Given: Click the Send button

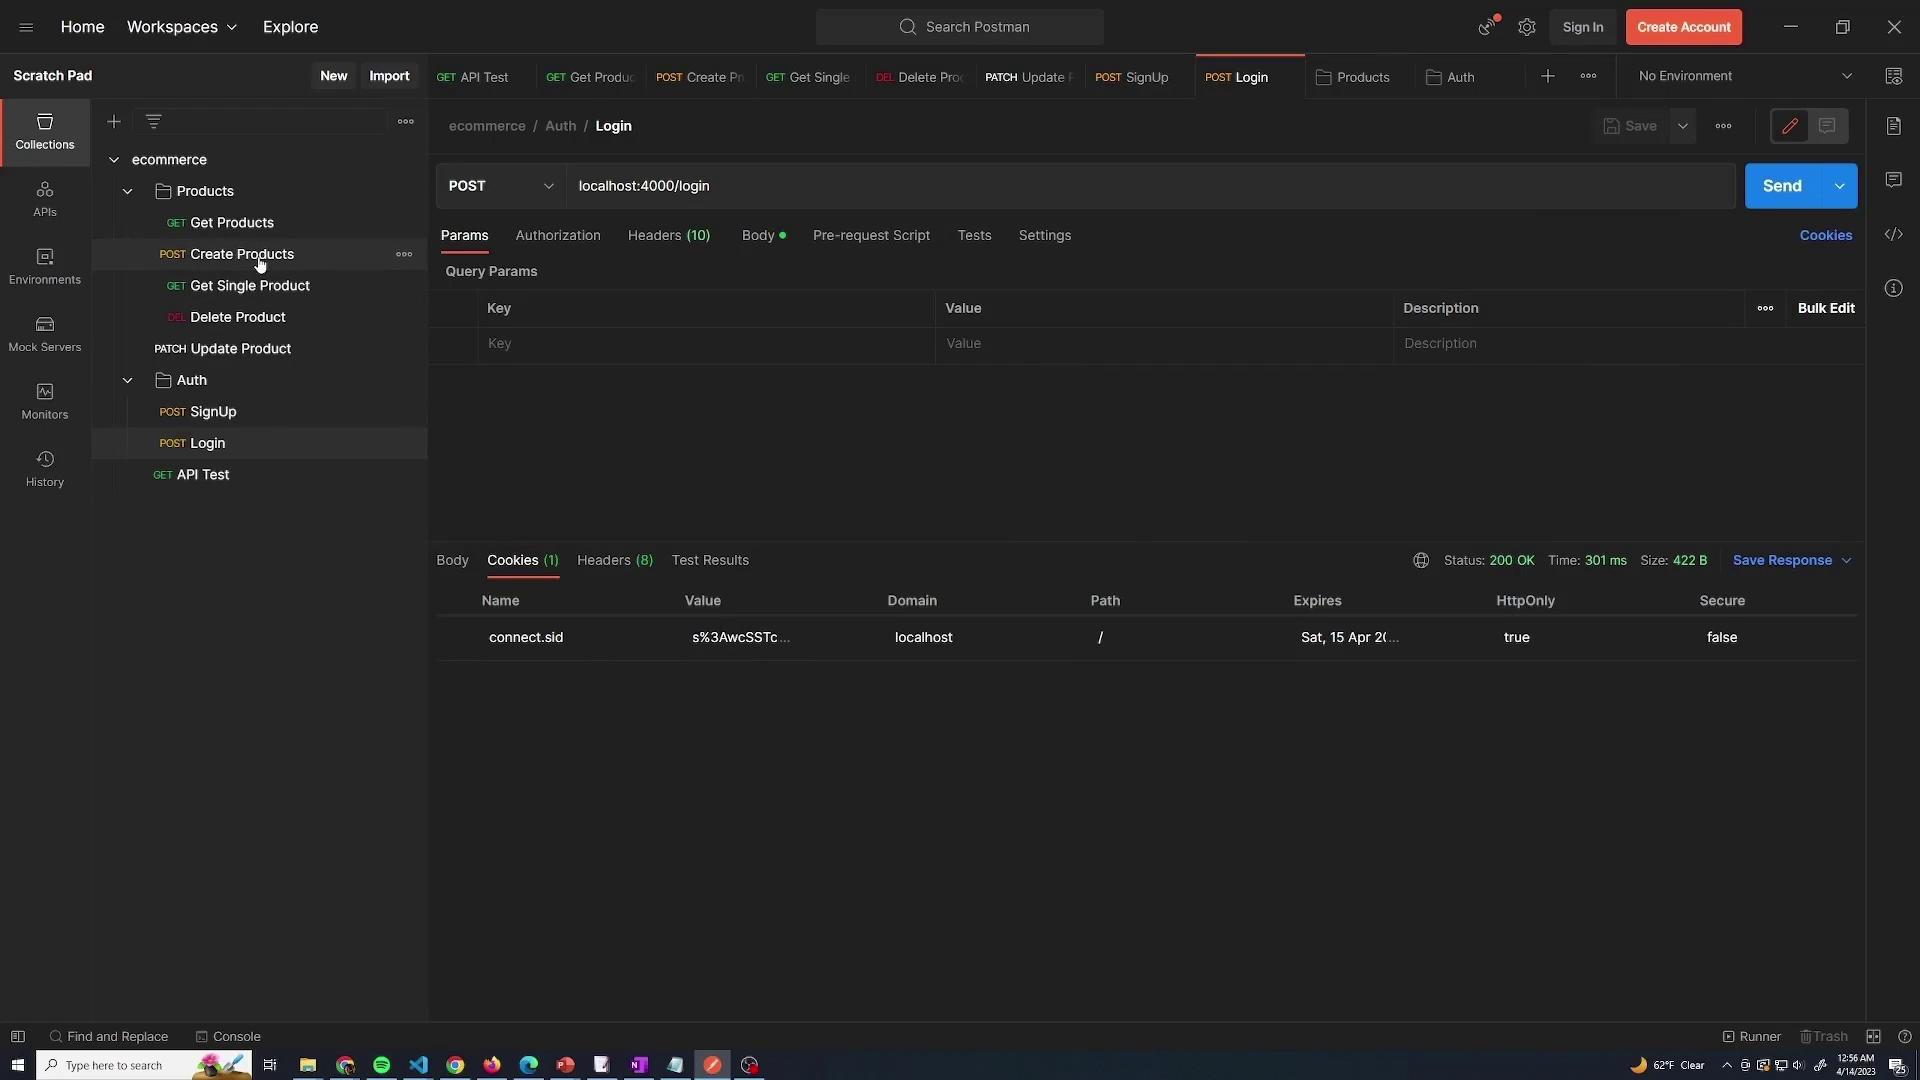Looking at the screenshot, I should [x=1781, y=186].
